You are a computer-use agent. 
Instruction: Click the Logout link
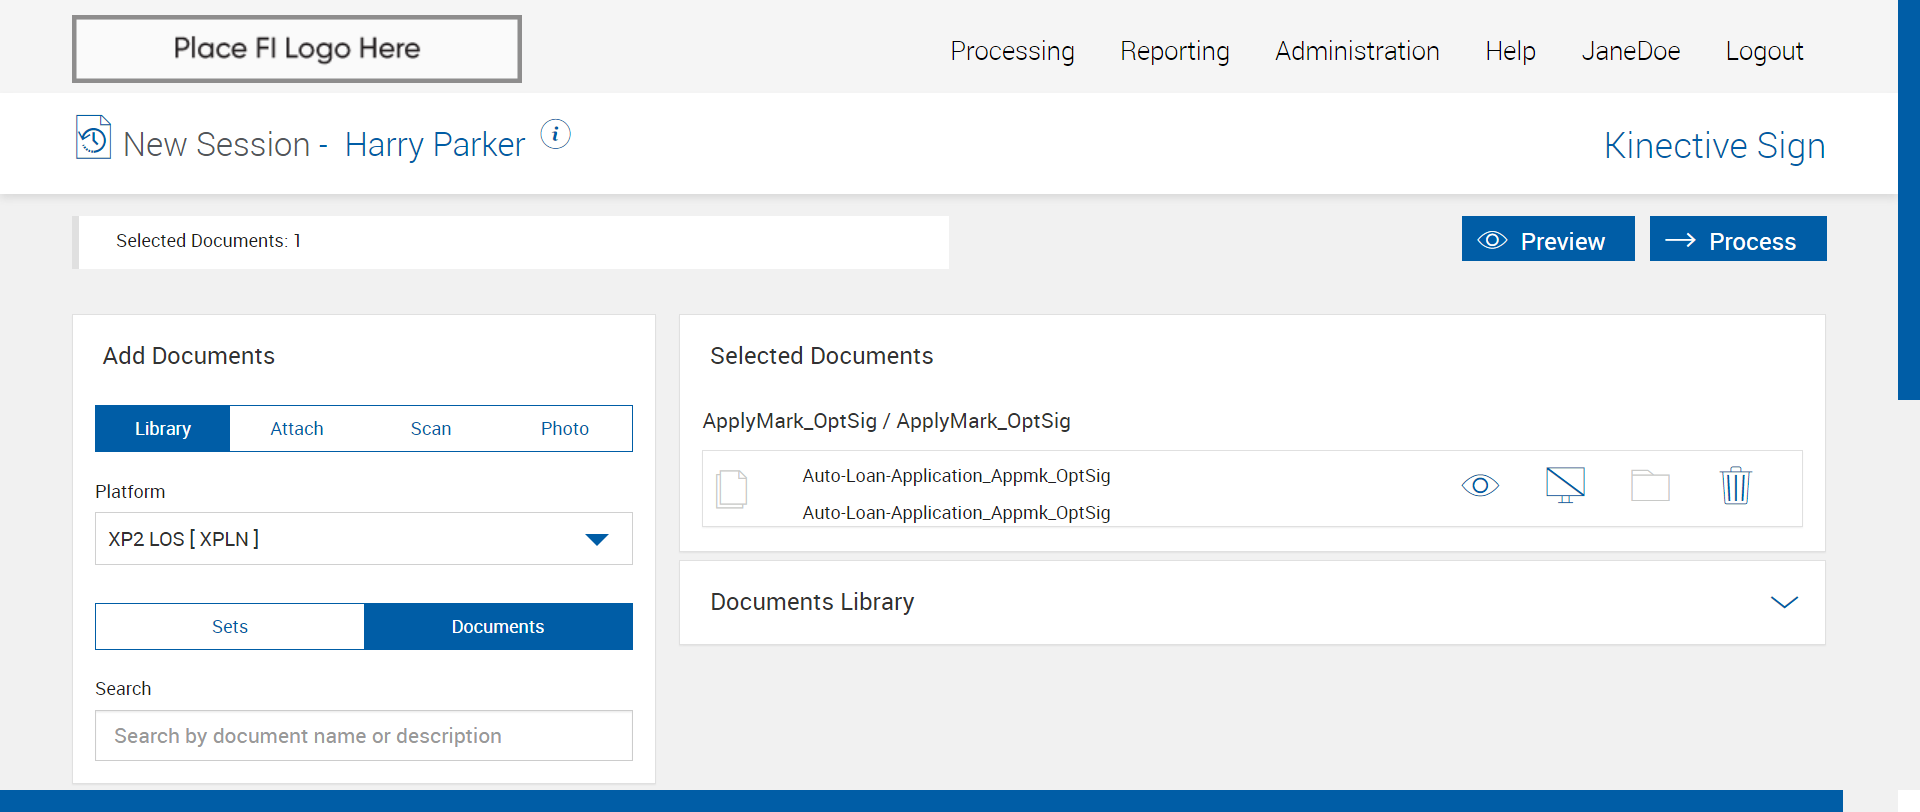pos(1764,51)
